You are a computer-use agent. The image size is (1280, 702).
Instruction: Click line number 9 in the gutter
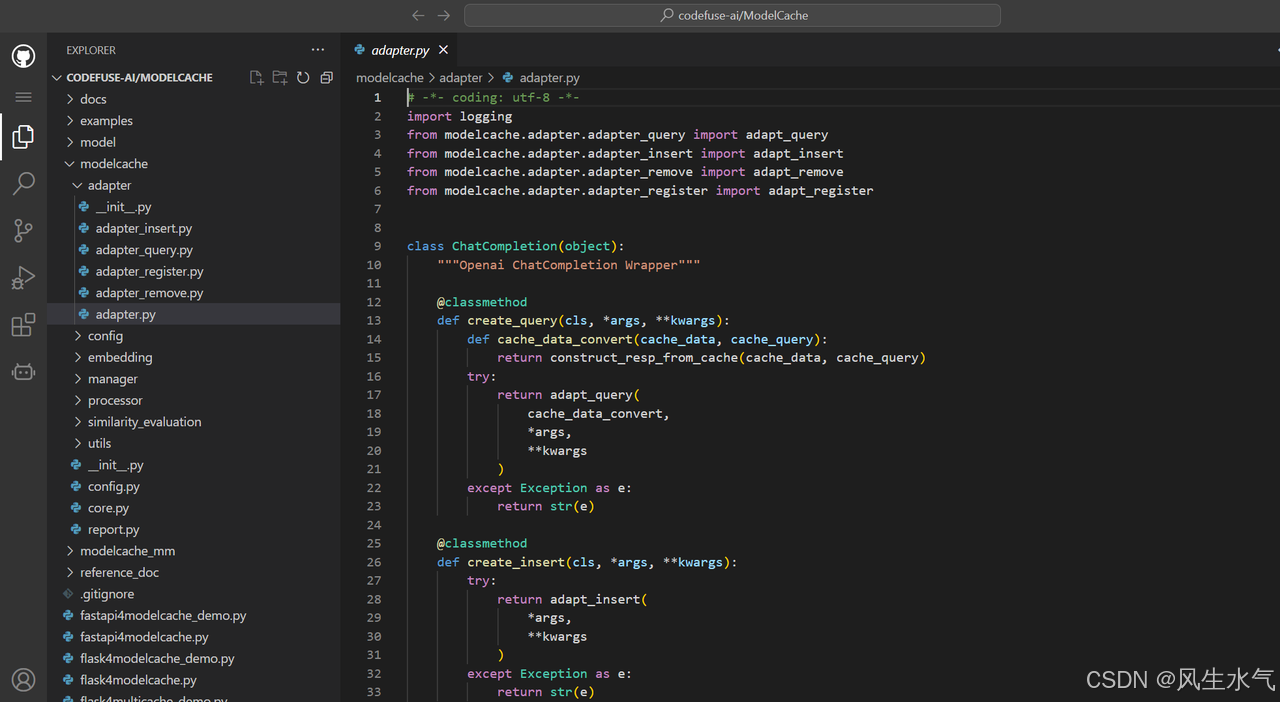377,246
